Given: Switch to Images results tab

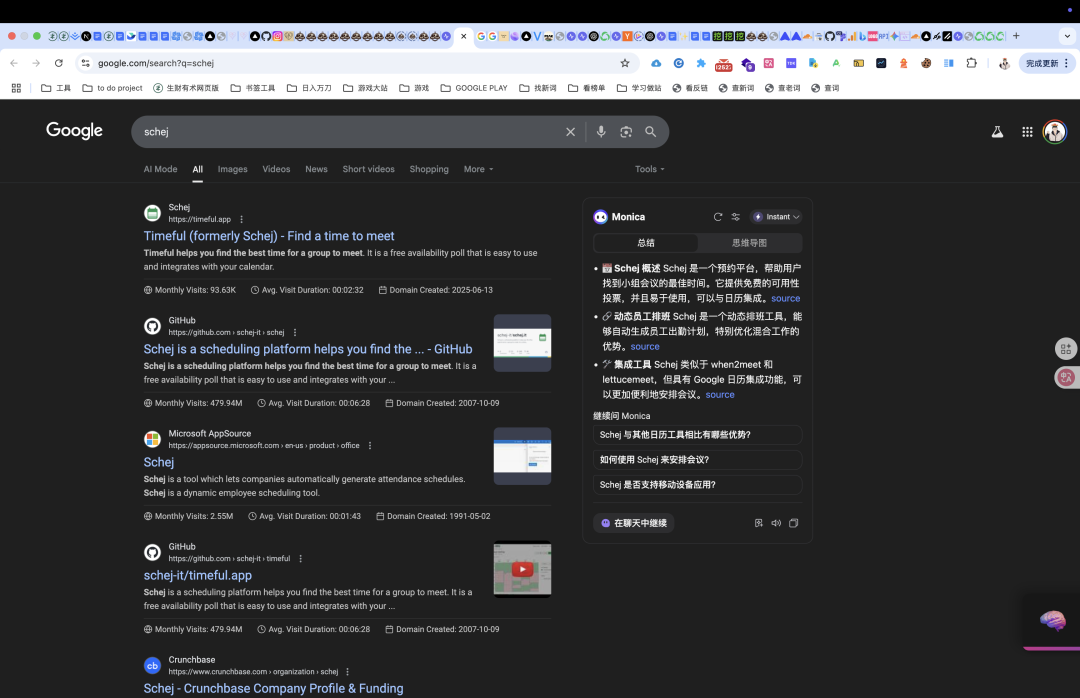Looking at the screenshot, I should 232,169.
